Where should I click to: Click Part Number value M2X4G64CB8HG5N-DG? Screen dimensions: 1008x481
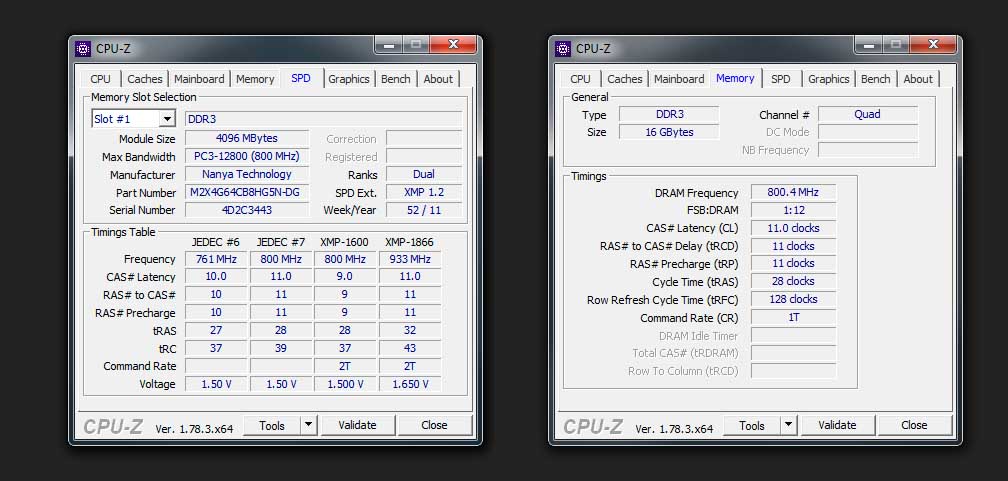[247, 192]
